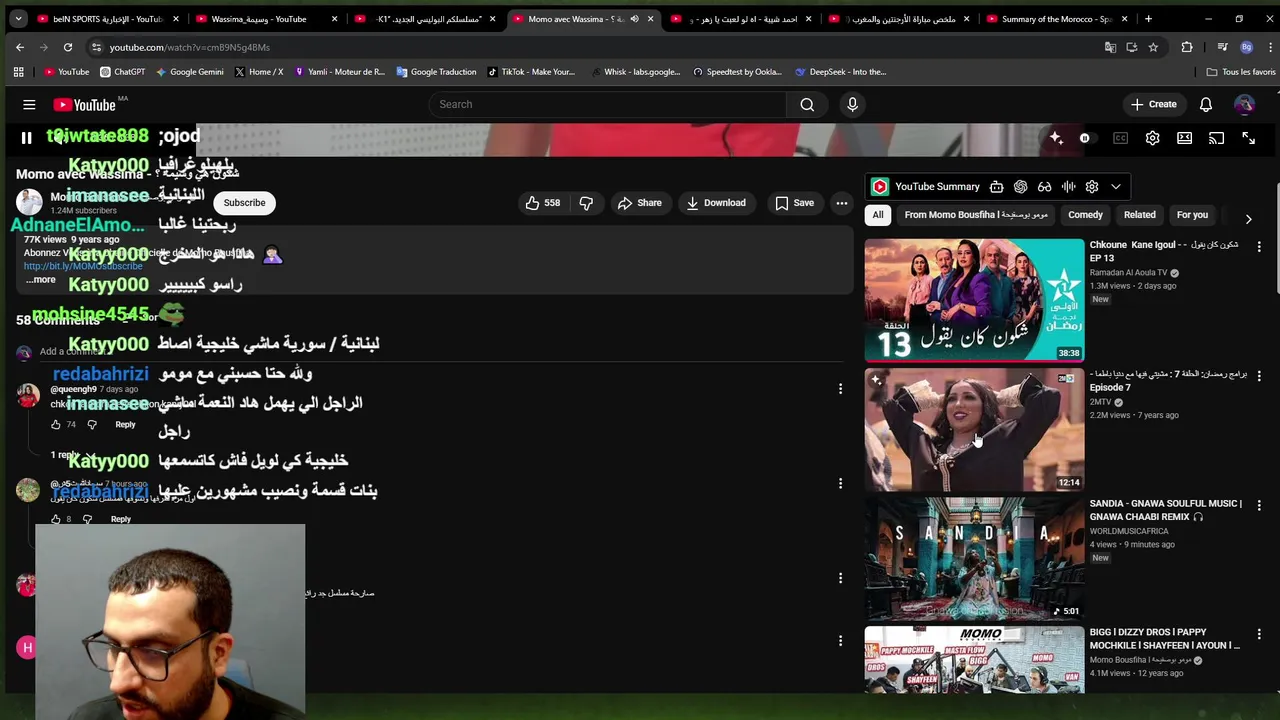The width and height of the screenshot is (1280, 720).
Task: Open the YouTube Summary logo icon
Action: (x=880, y=187)
